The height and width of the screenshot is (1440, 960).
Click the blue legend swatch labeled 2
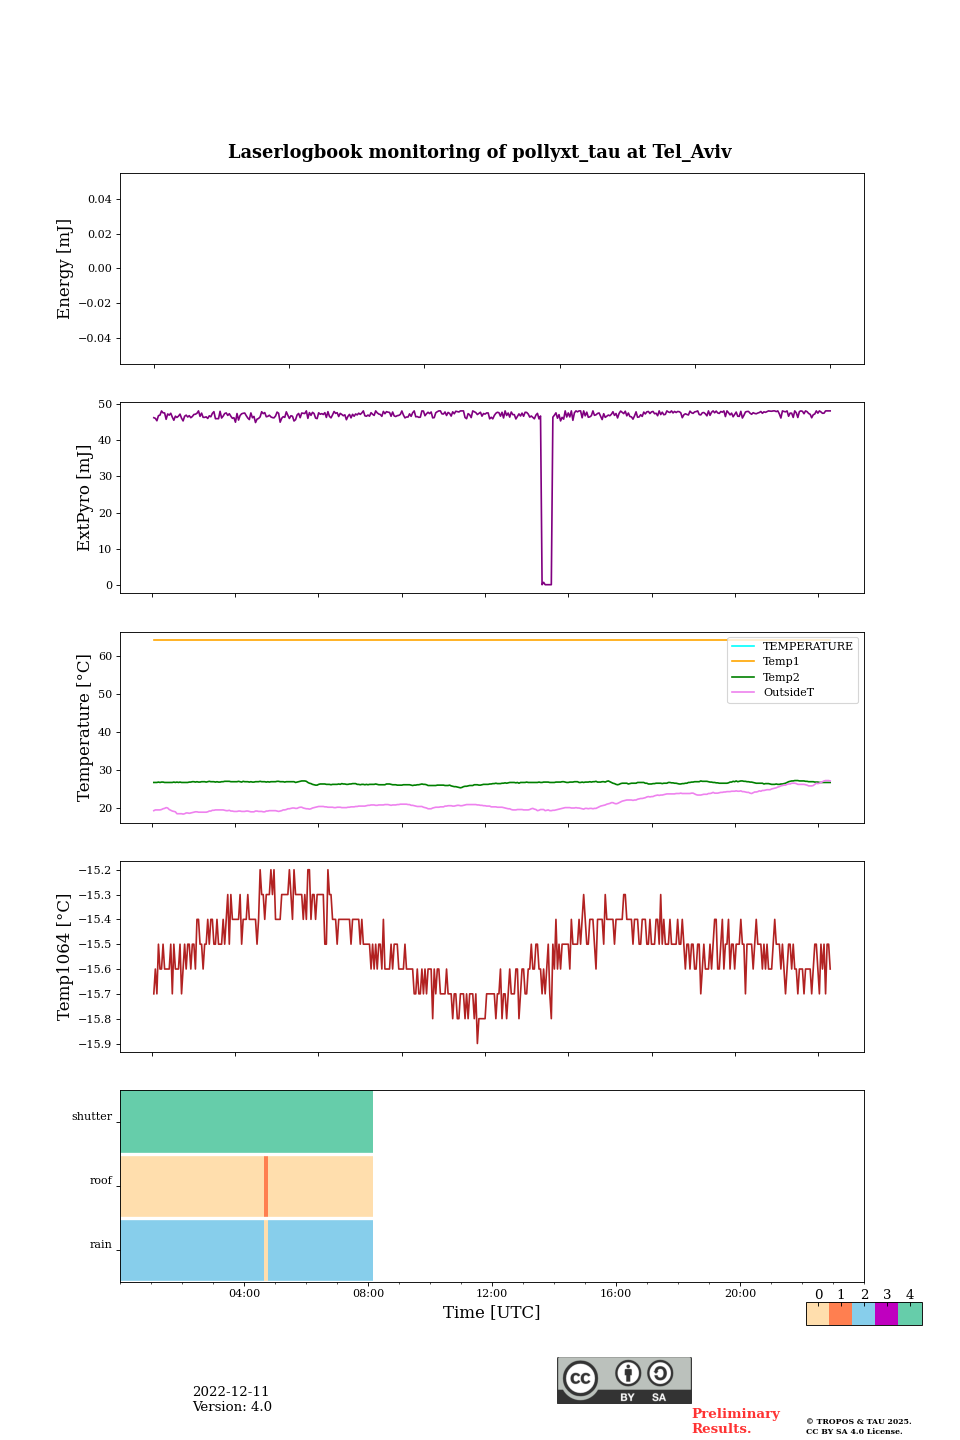[x=863, y=1314]
